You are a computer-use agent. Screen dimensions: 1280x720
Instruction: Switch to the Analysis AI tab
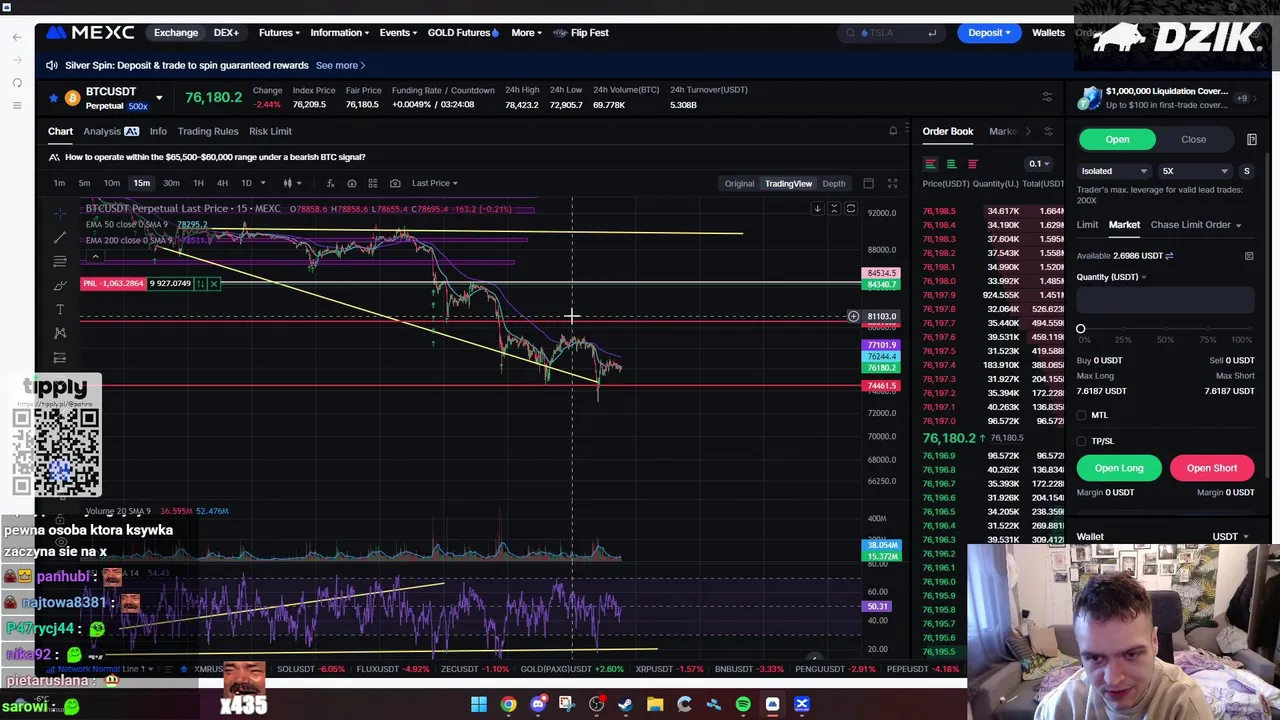[111, 131]
